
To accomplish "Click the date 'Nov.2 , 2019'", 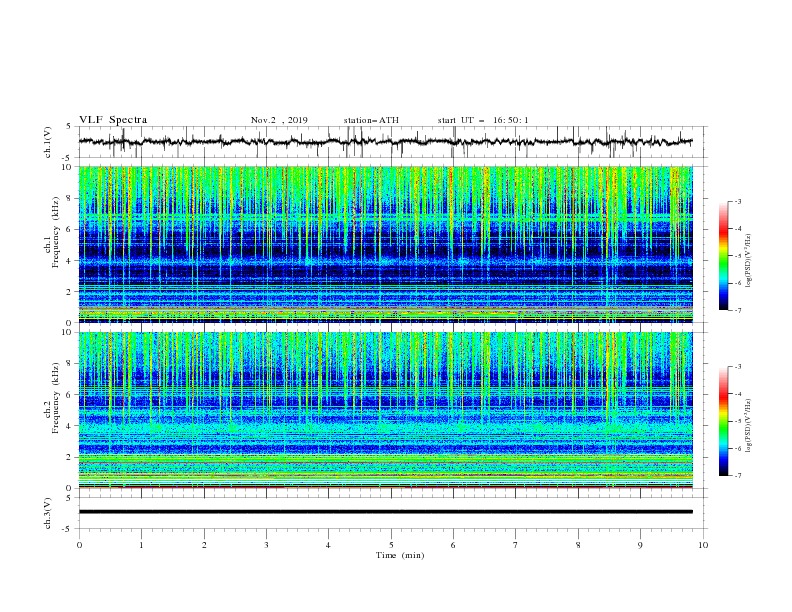I will [279, 120].
